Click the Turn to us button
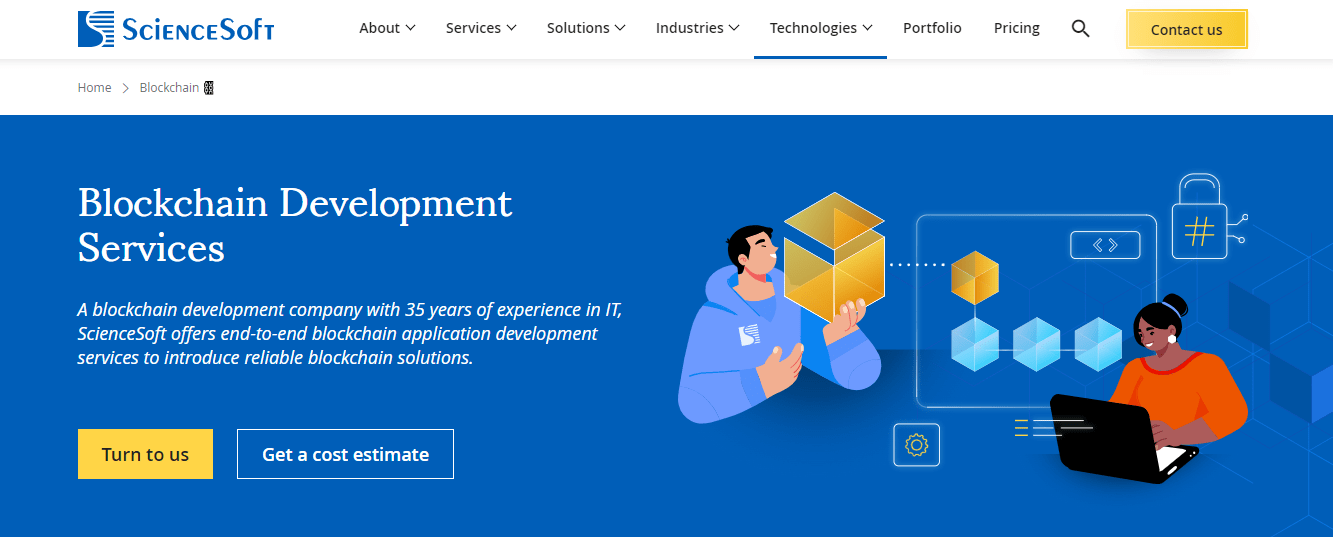This screenshot has width=1333, height=537. (x=145, y=454)
